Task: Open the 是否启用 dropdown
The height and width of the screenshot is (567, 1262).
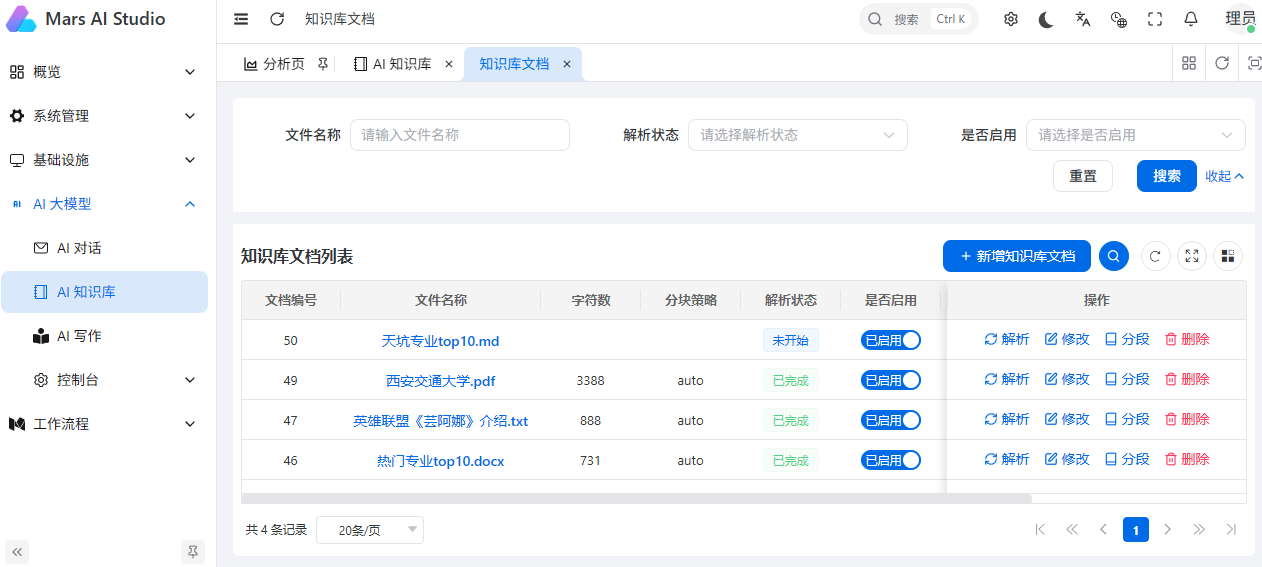Action: (x=1136, y=135)
